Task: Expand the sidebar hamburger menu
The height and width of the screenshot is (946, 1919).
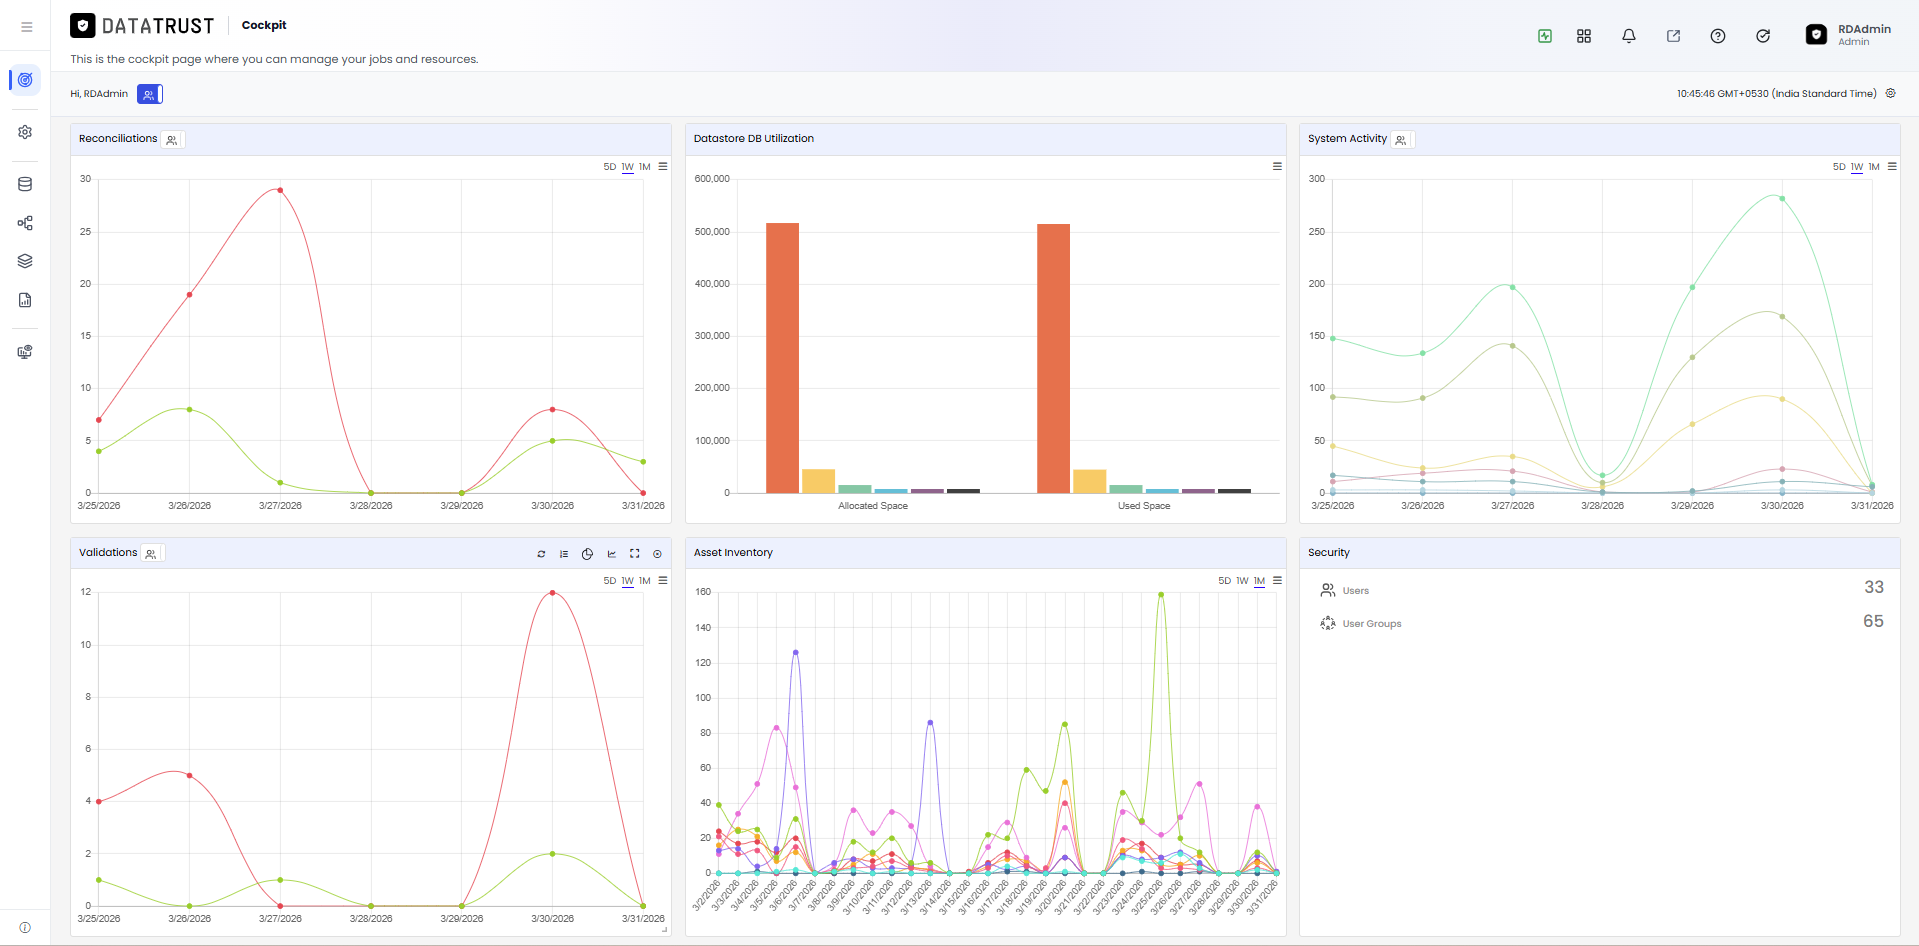Action: (x=26, y=27)
